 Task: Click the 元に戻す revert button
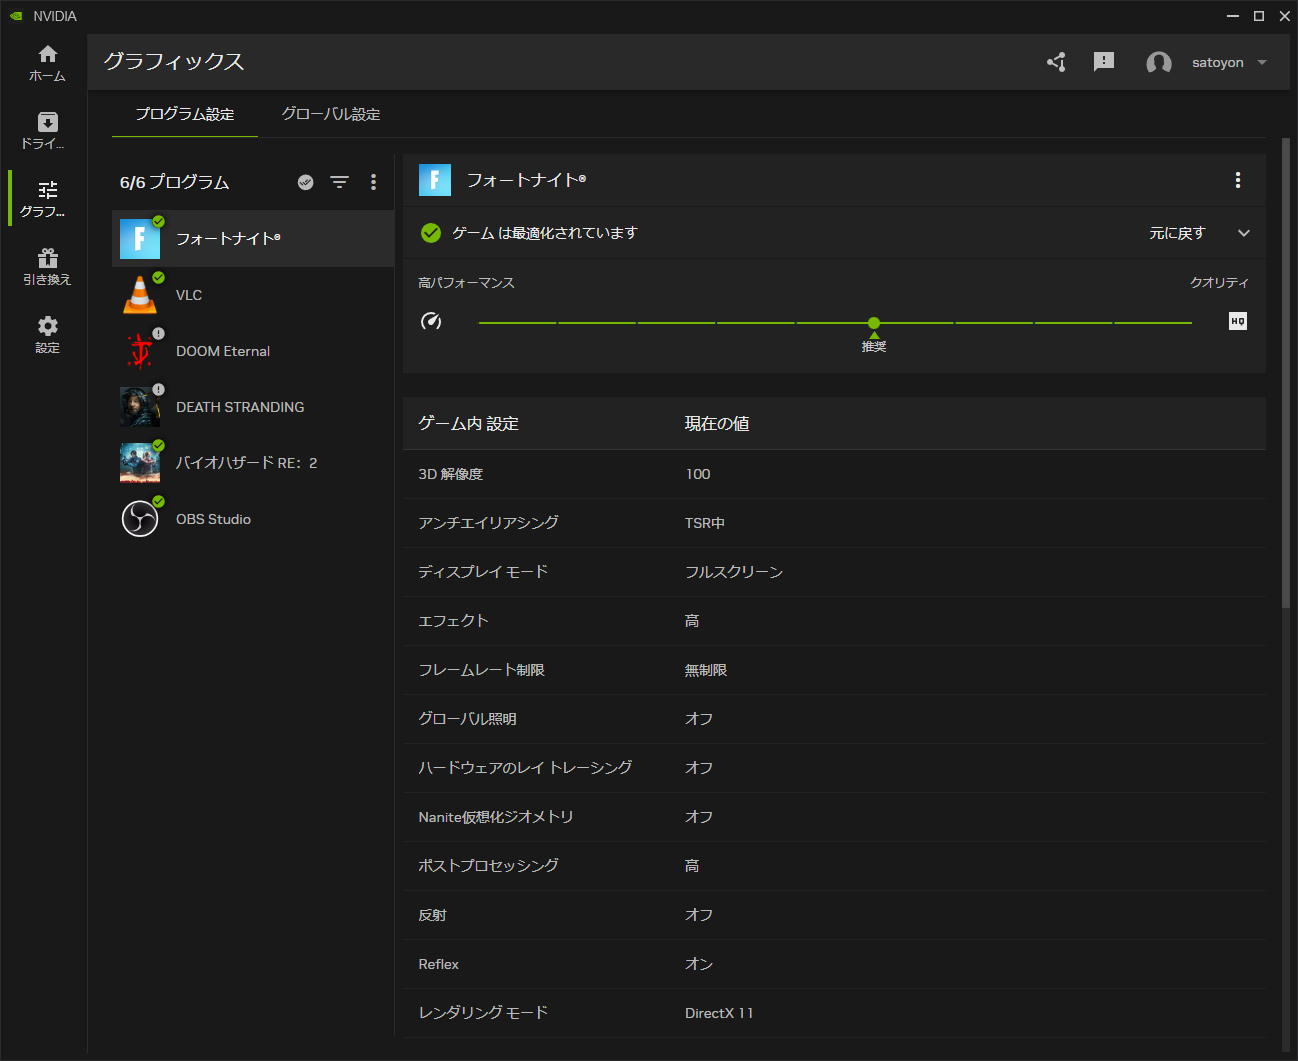point(1177,233)
